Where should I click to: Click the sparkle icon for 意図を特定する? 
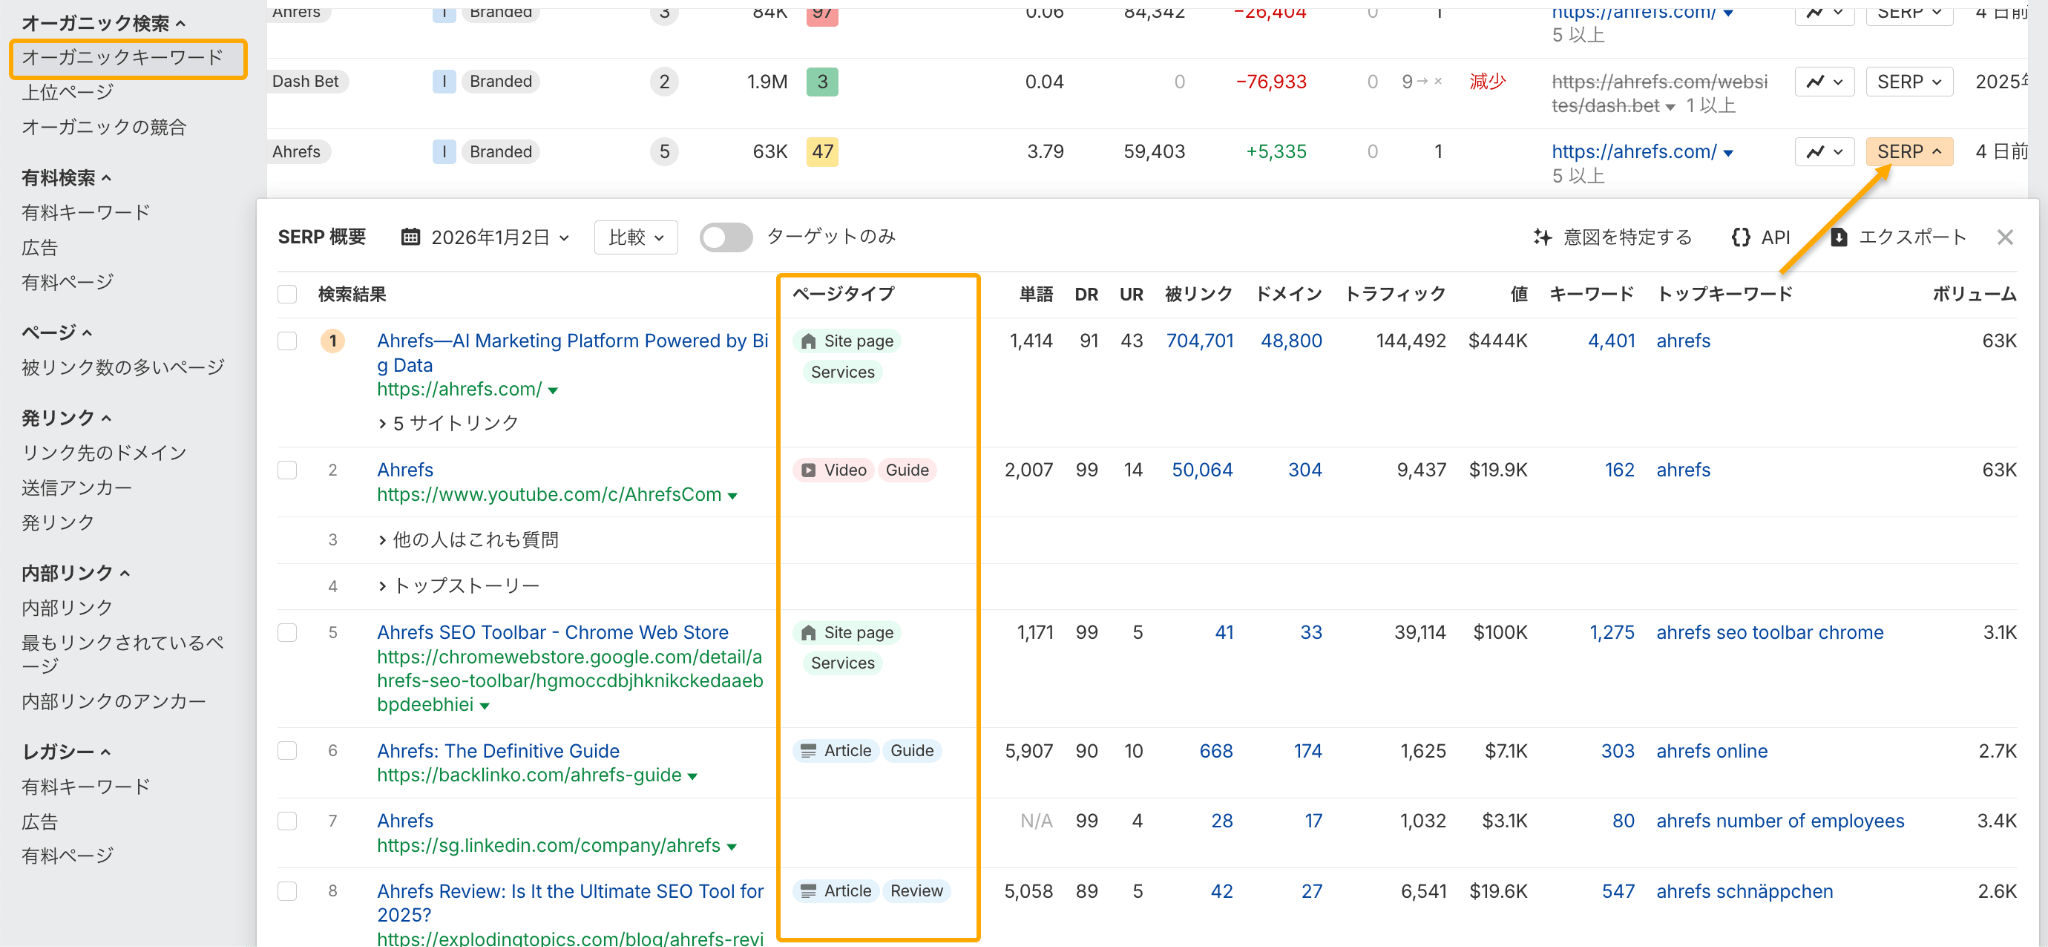[1542, 237]
